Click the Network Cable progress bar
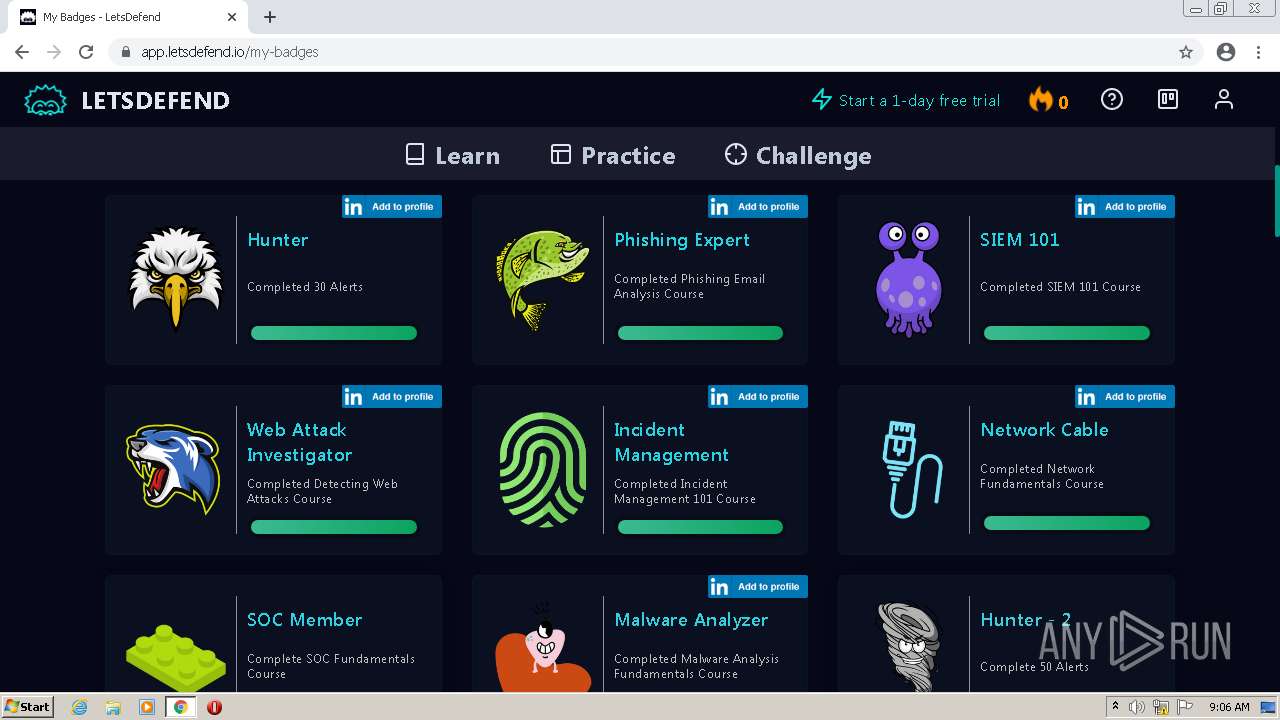1280x720 pixels. (x=1067, y=523)
